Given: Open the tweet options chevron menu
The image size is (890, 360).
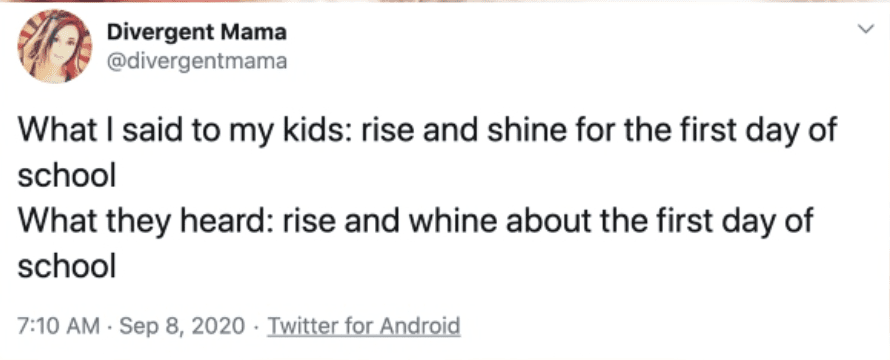Looking at the screenshot, I should click(x=866, y=30).
